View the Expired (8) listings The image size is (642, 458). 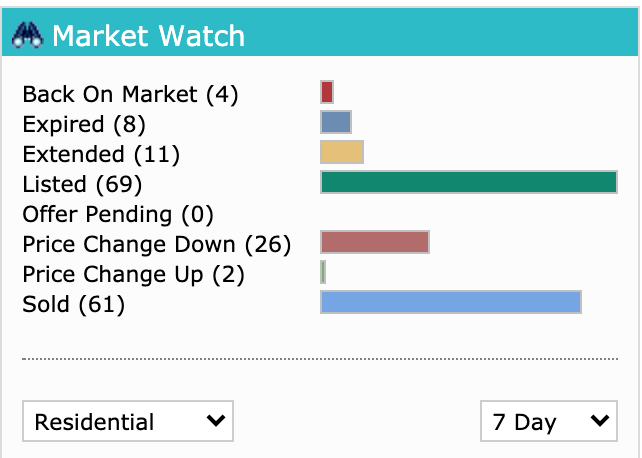(x=84, y=124)
